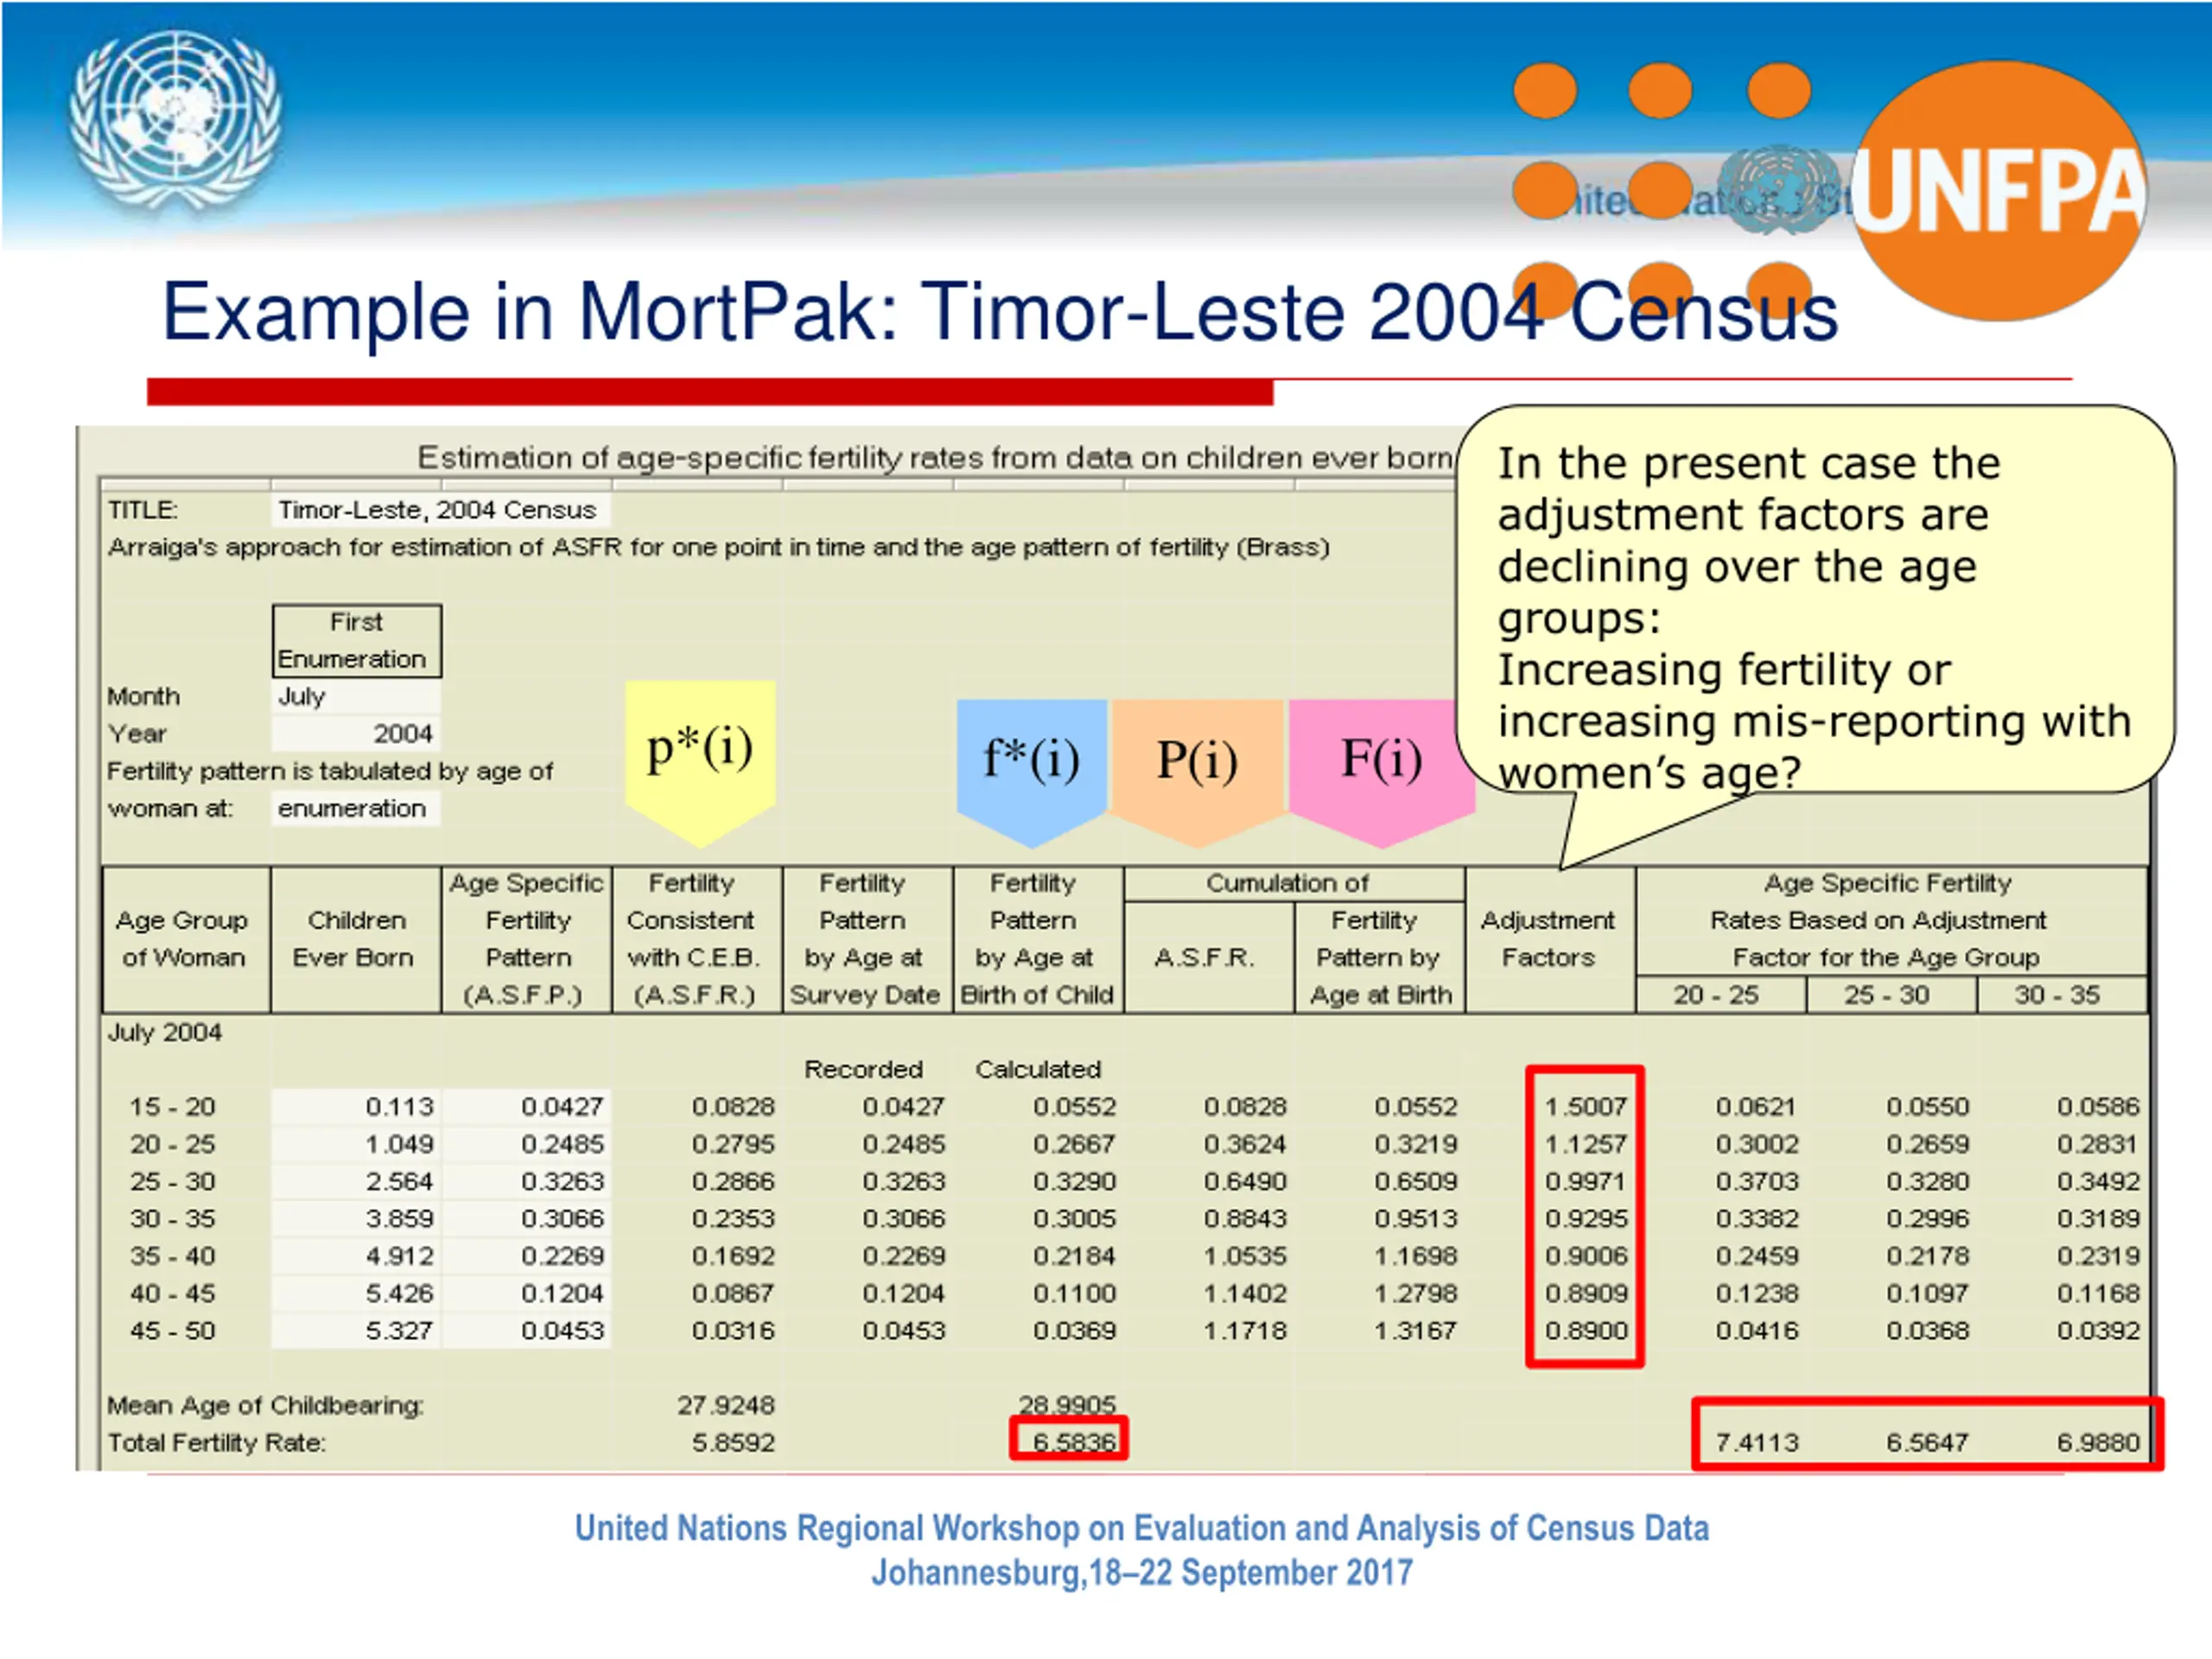Click the 'enumeration' field after 'woman at:'
This screenshot has width=2212, height=1659.
pos(356,808)
